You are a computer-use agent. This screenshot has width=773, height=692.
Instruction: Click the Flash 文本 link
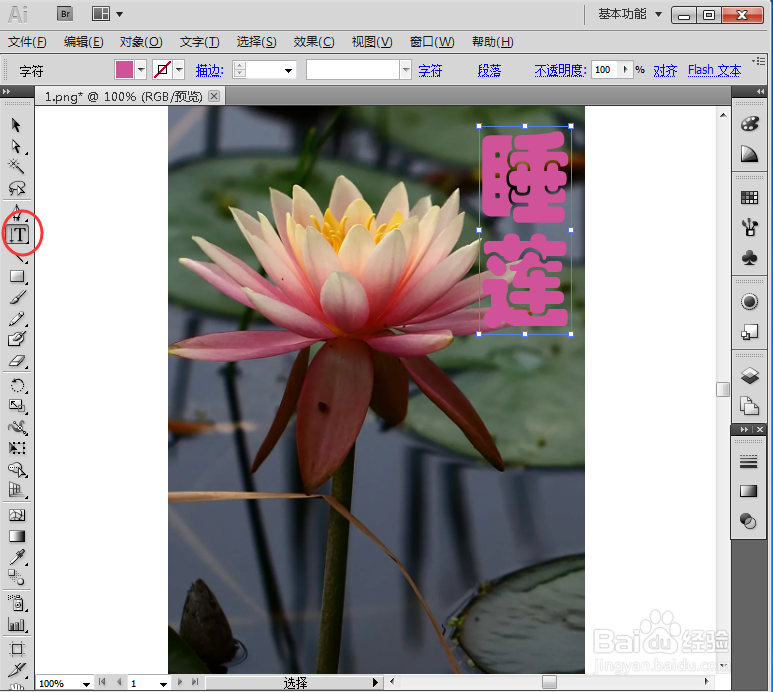point(714,70)
